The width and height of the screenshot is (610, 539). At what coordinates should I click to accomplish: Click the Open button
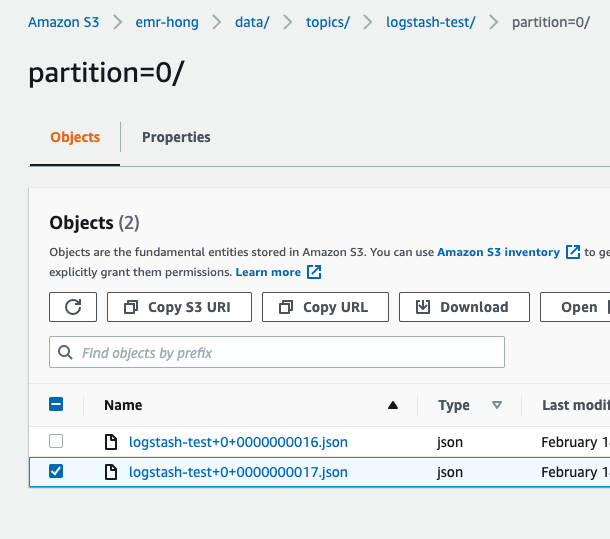pos(575,307)
